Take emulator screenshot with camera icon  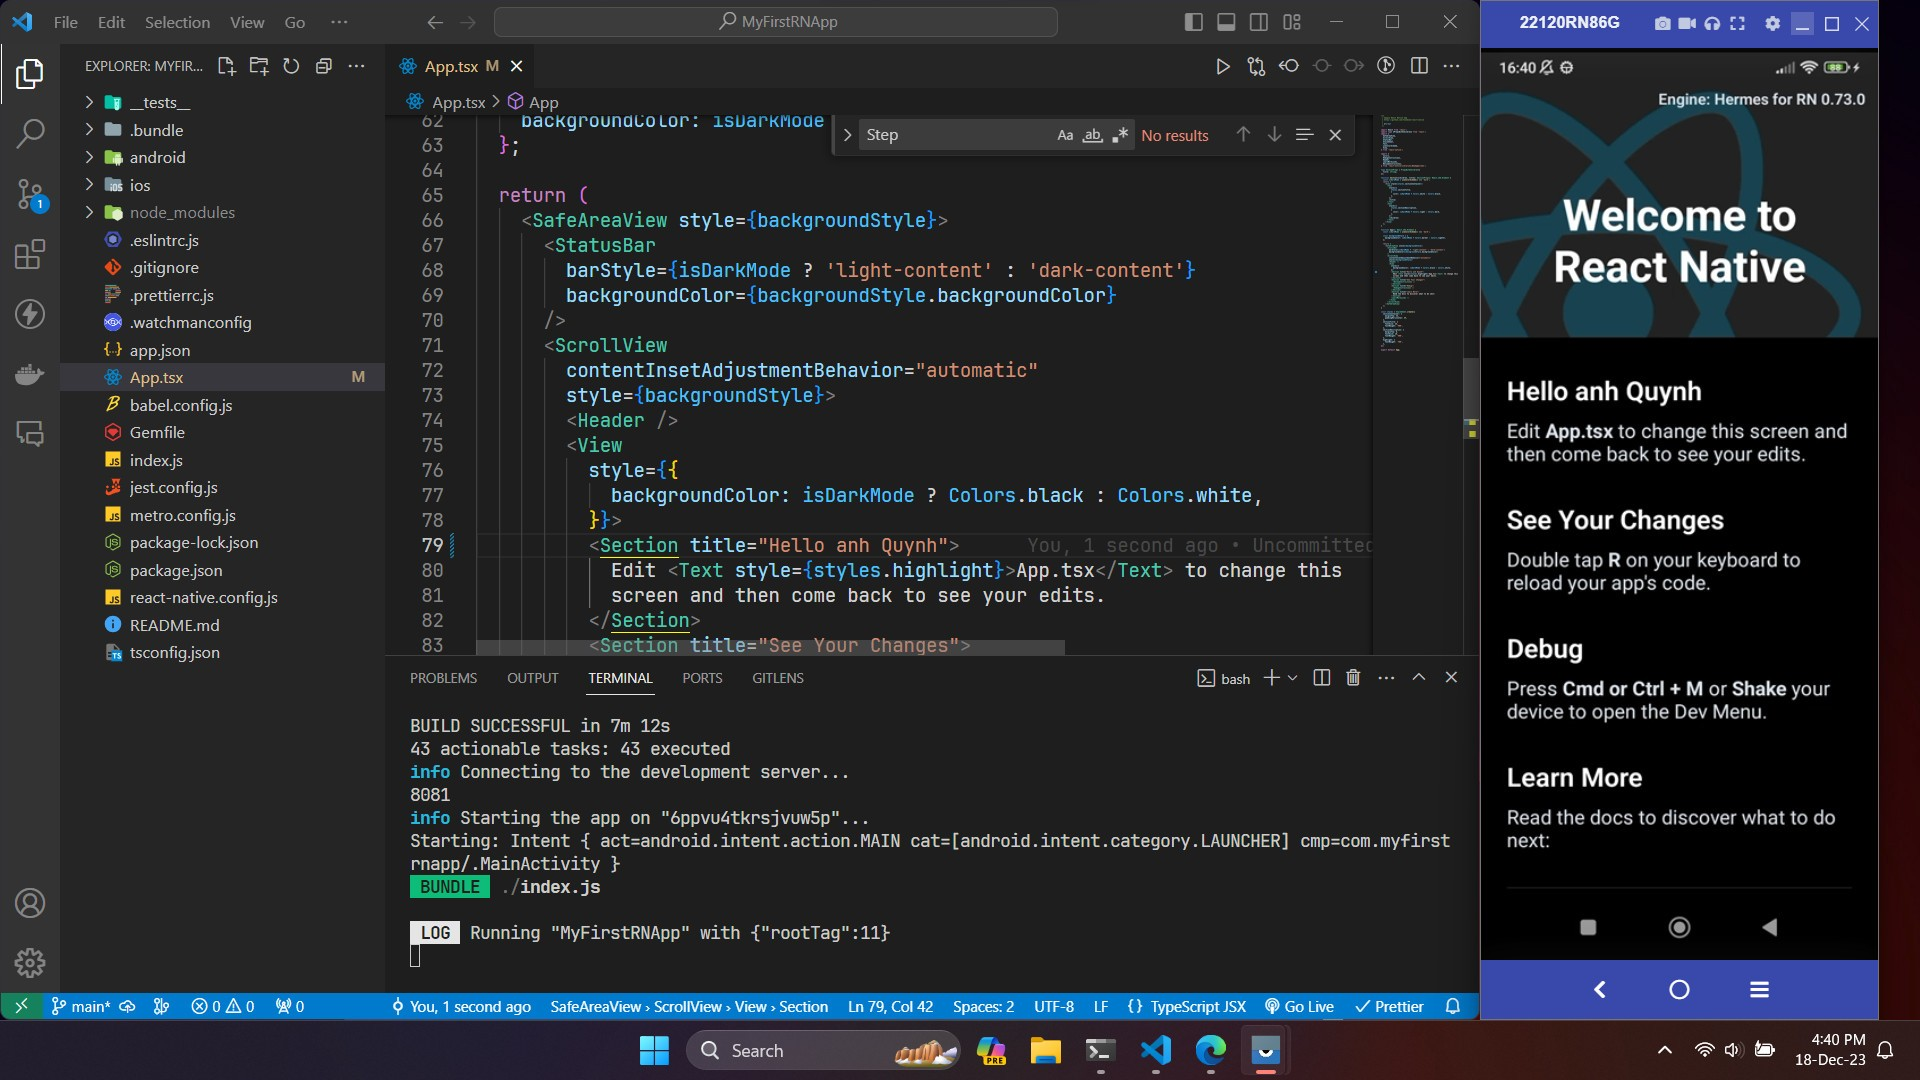pyautogui.click(x=1662, y=23)
